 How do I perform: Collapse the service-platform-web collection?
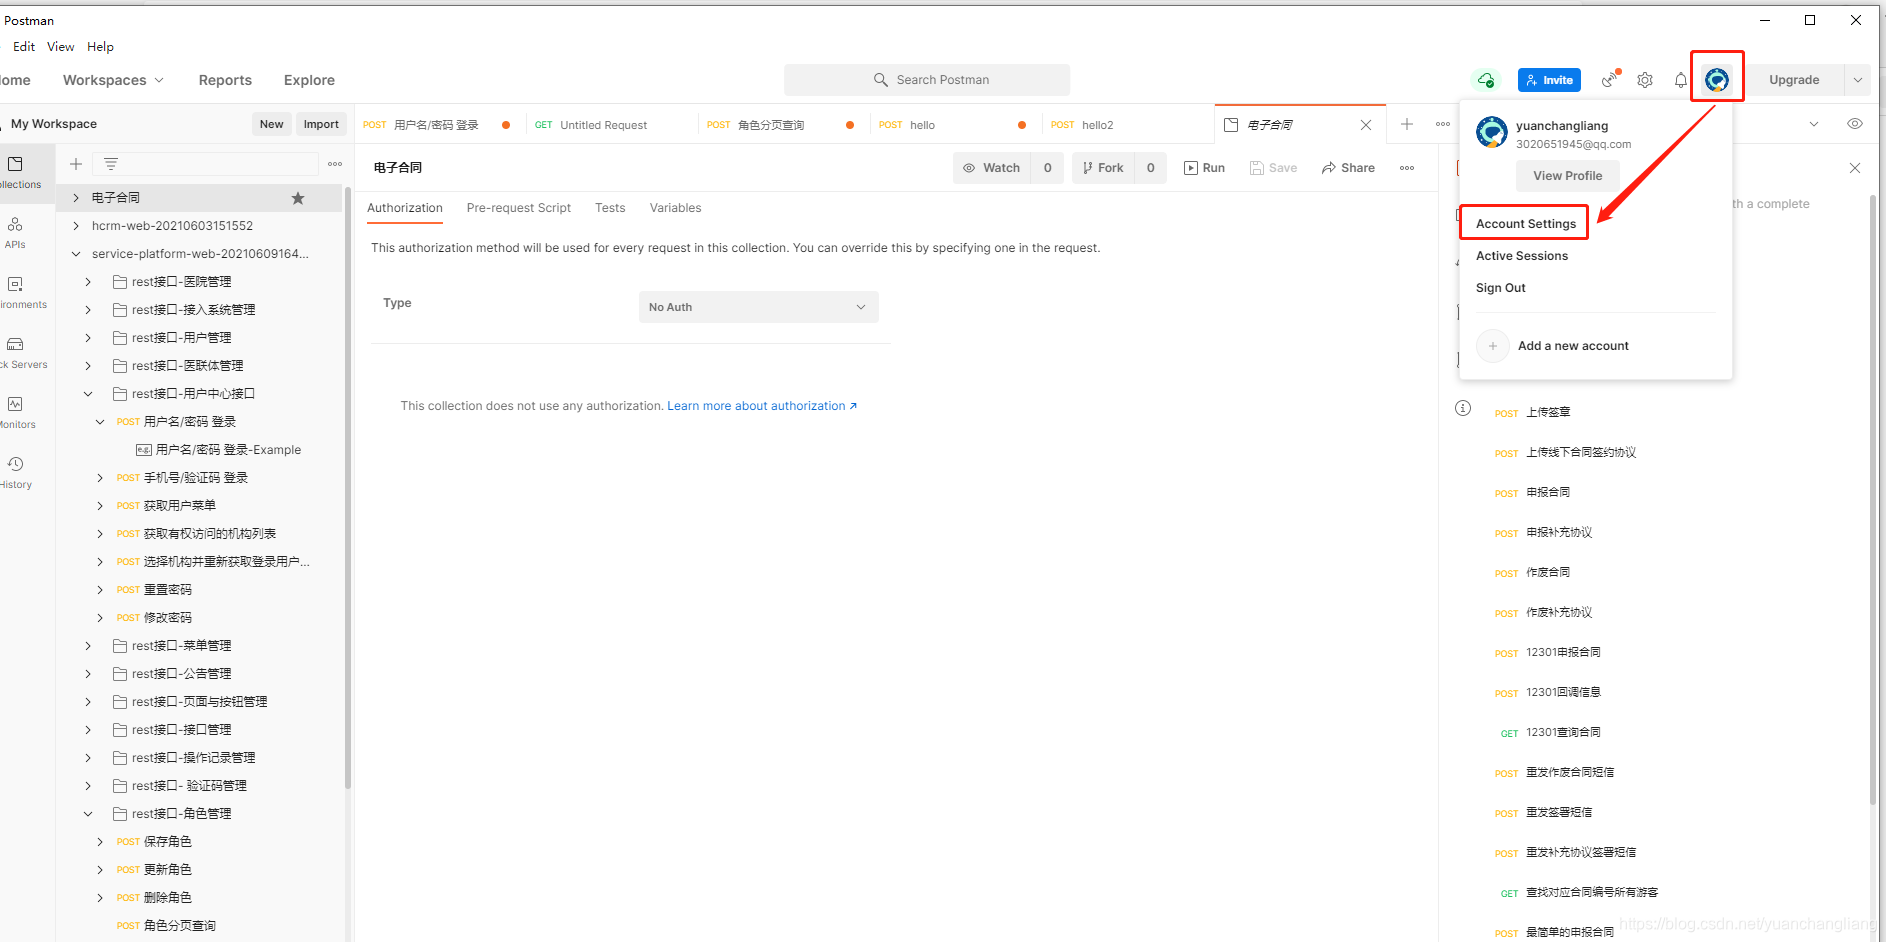click(76, 254)
